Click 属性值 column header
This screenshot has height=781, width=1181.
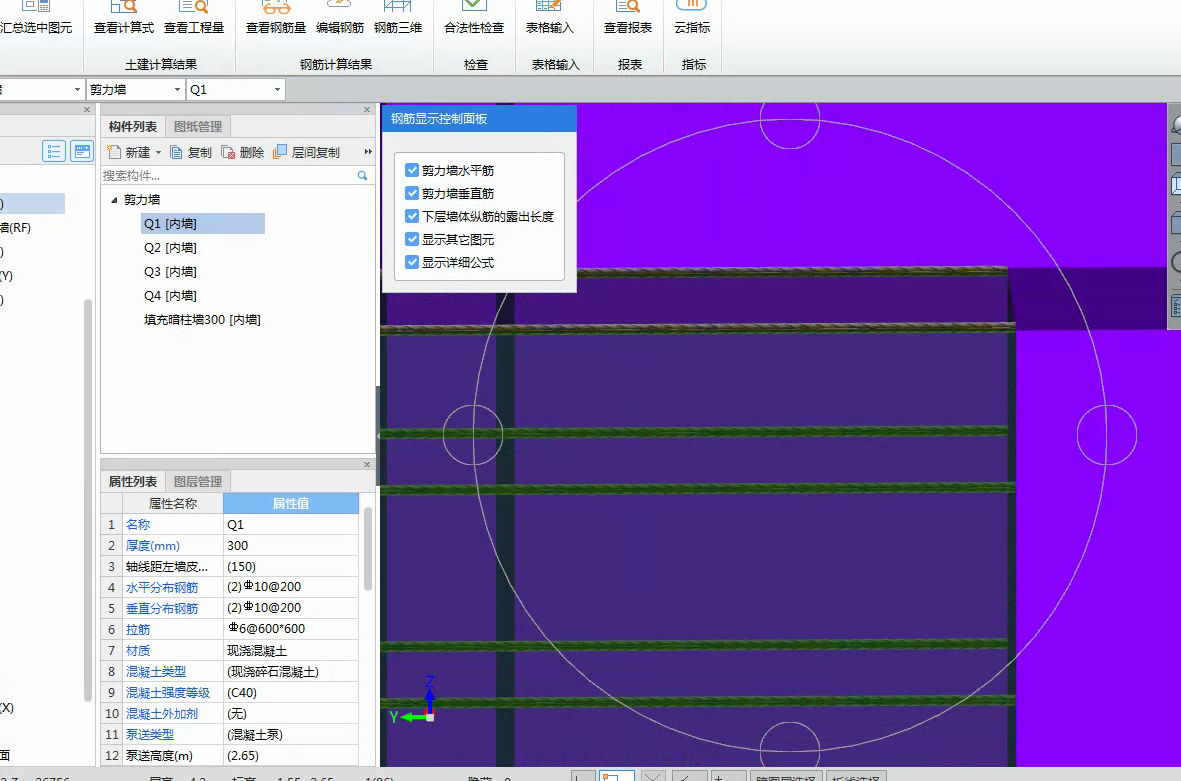coord(291,503)
